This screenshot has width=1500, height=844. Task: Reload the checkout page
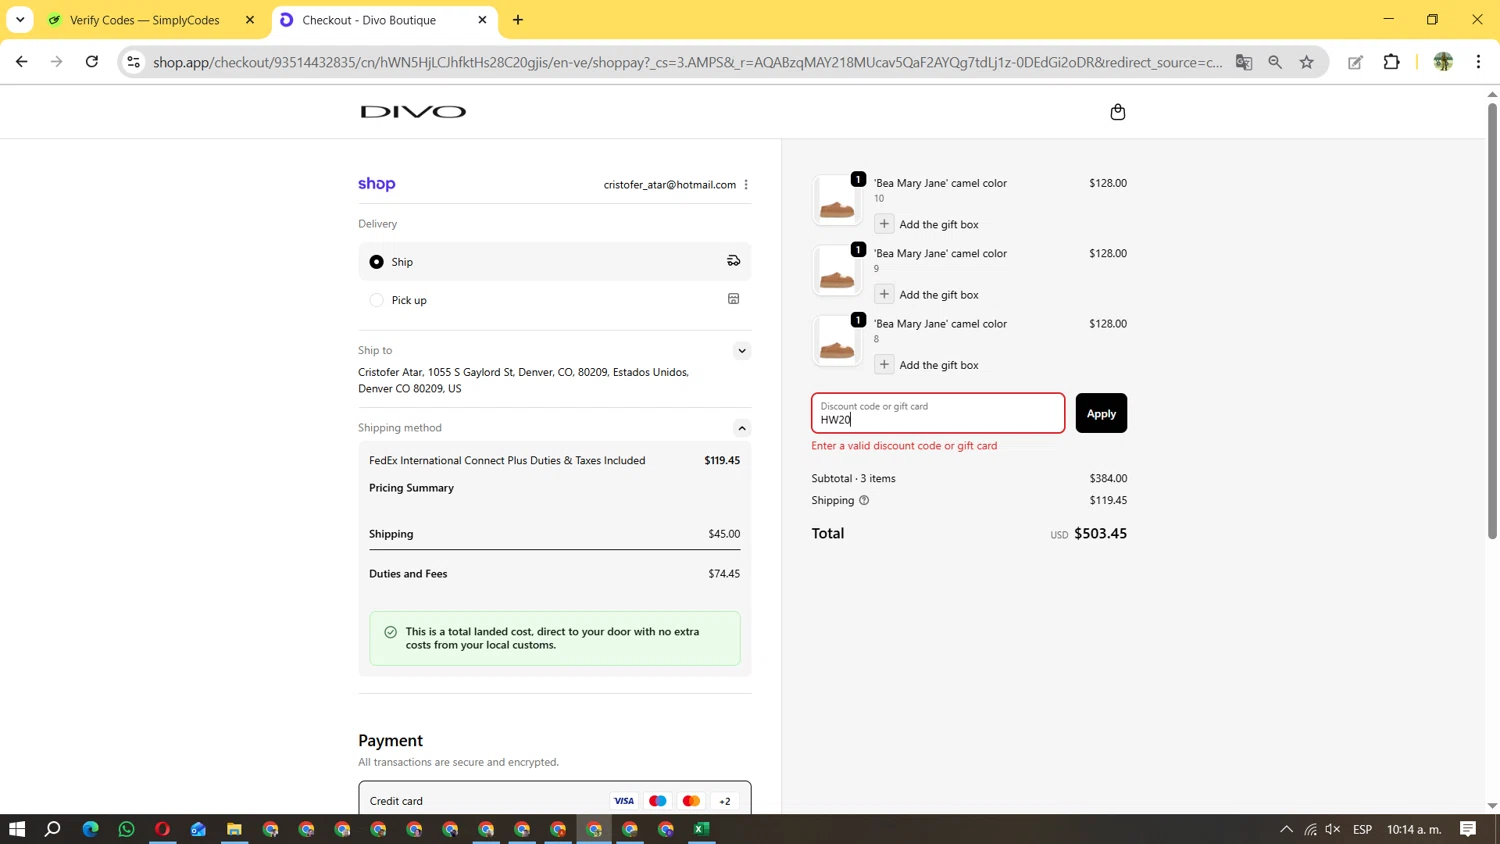[92, 62]
